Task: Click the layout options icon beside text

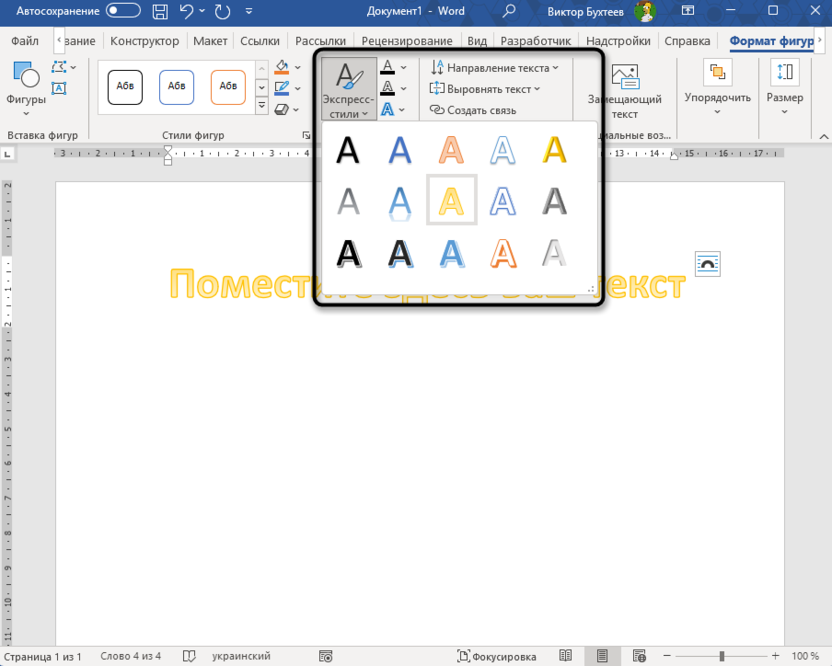Action: point(707,264)
